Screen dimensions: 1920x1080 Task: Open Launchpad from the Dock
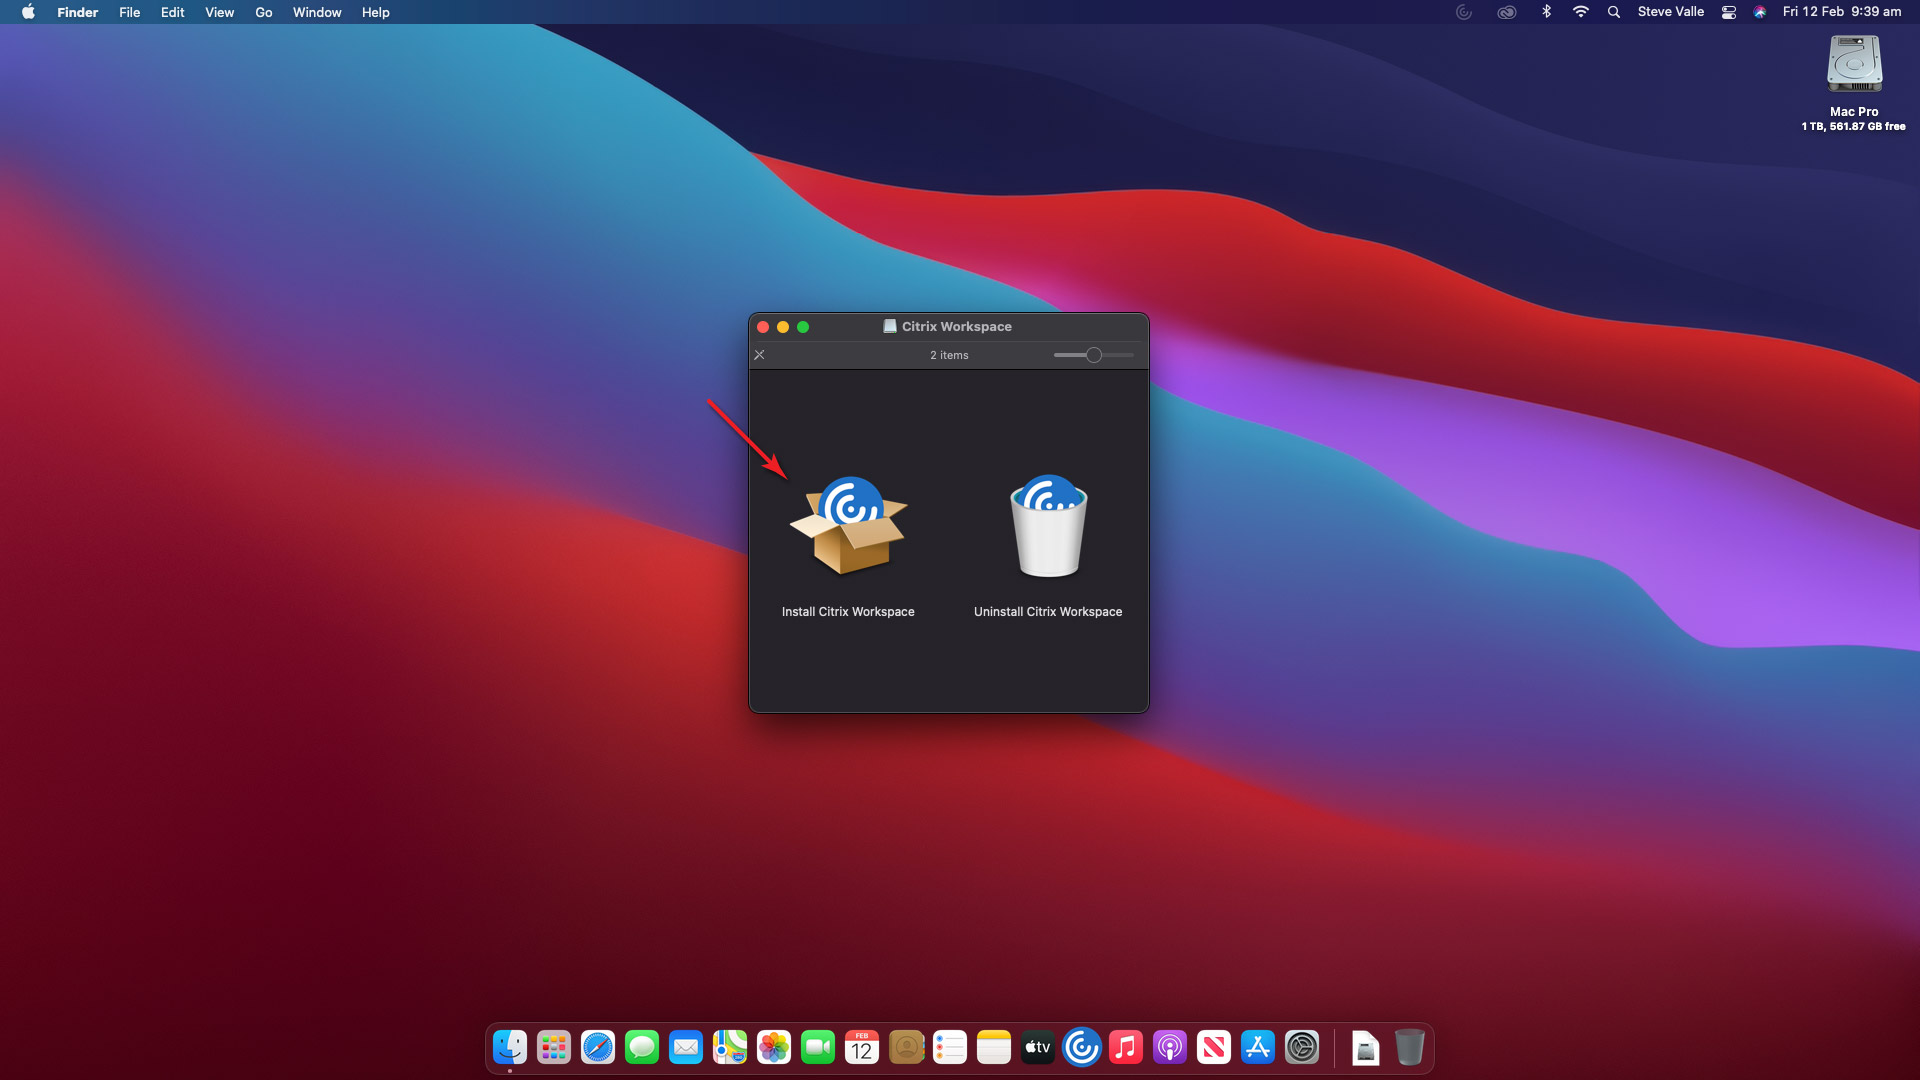[554, 1047]
